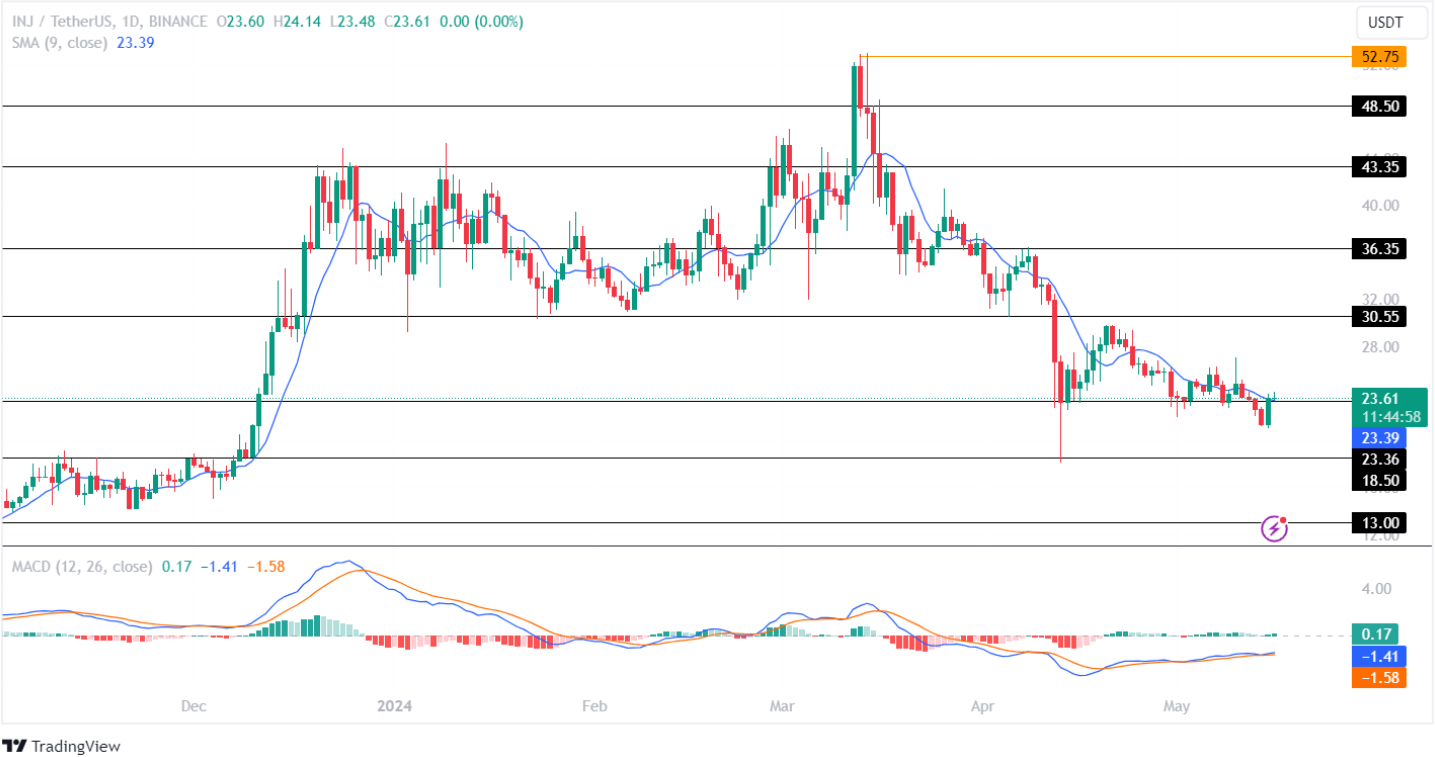Click the 40.00 price axis tick

coord(1382,206)
